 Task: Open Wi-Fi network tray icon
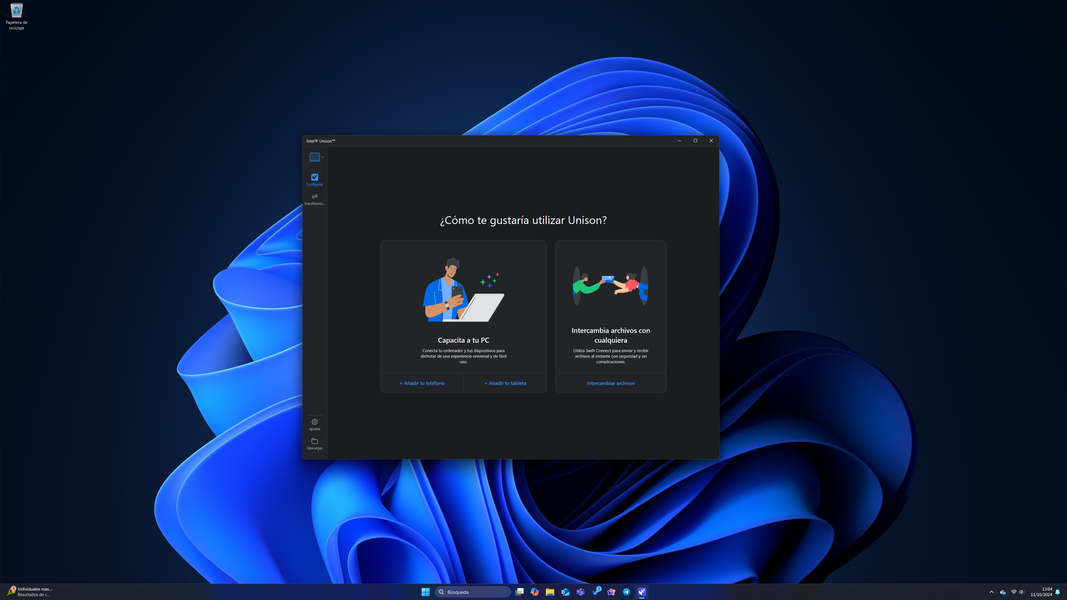coord(1013,593)
